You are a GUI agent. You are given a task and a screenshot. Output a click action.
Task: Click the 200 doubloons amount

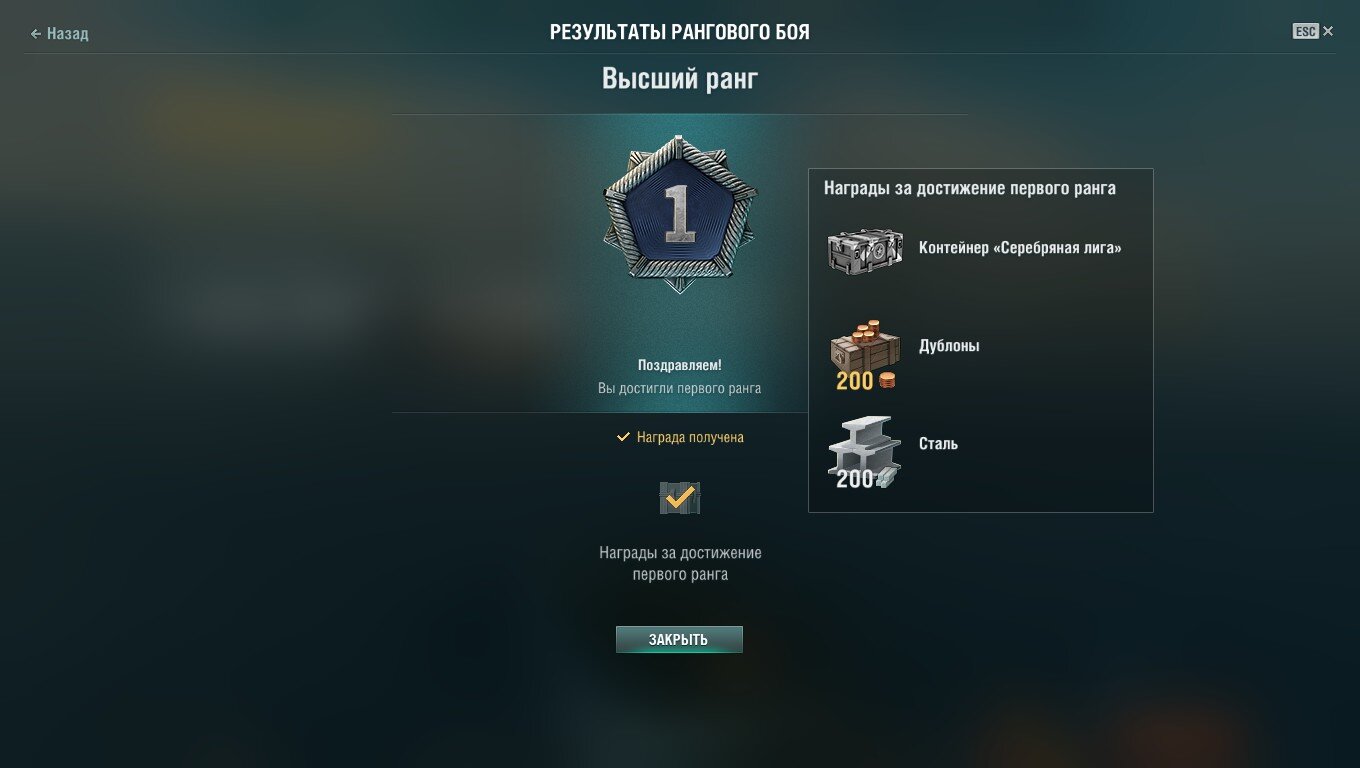855,381
